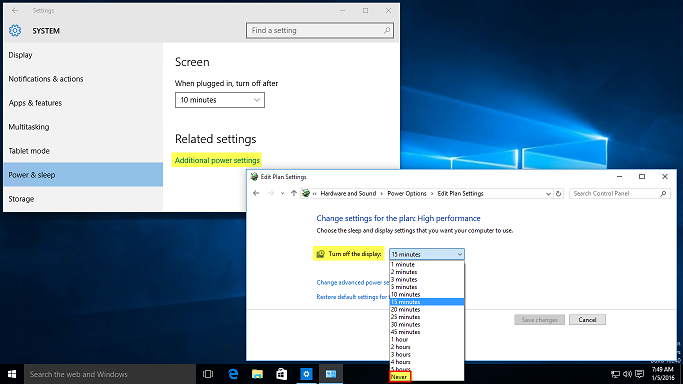
Task: Click the Up arrow in Control Panel navigation
Action: pos(294,193)
